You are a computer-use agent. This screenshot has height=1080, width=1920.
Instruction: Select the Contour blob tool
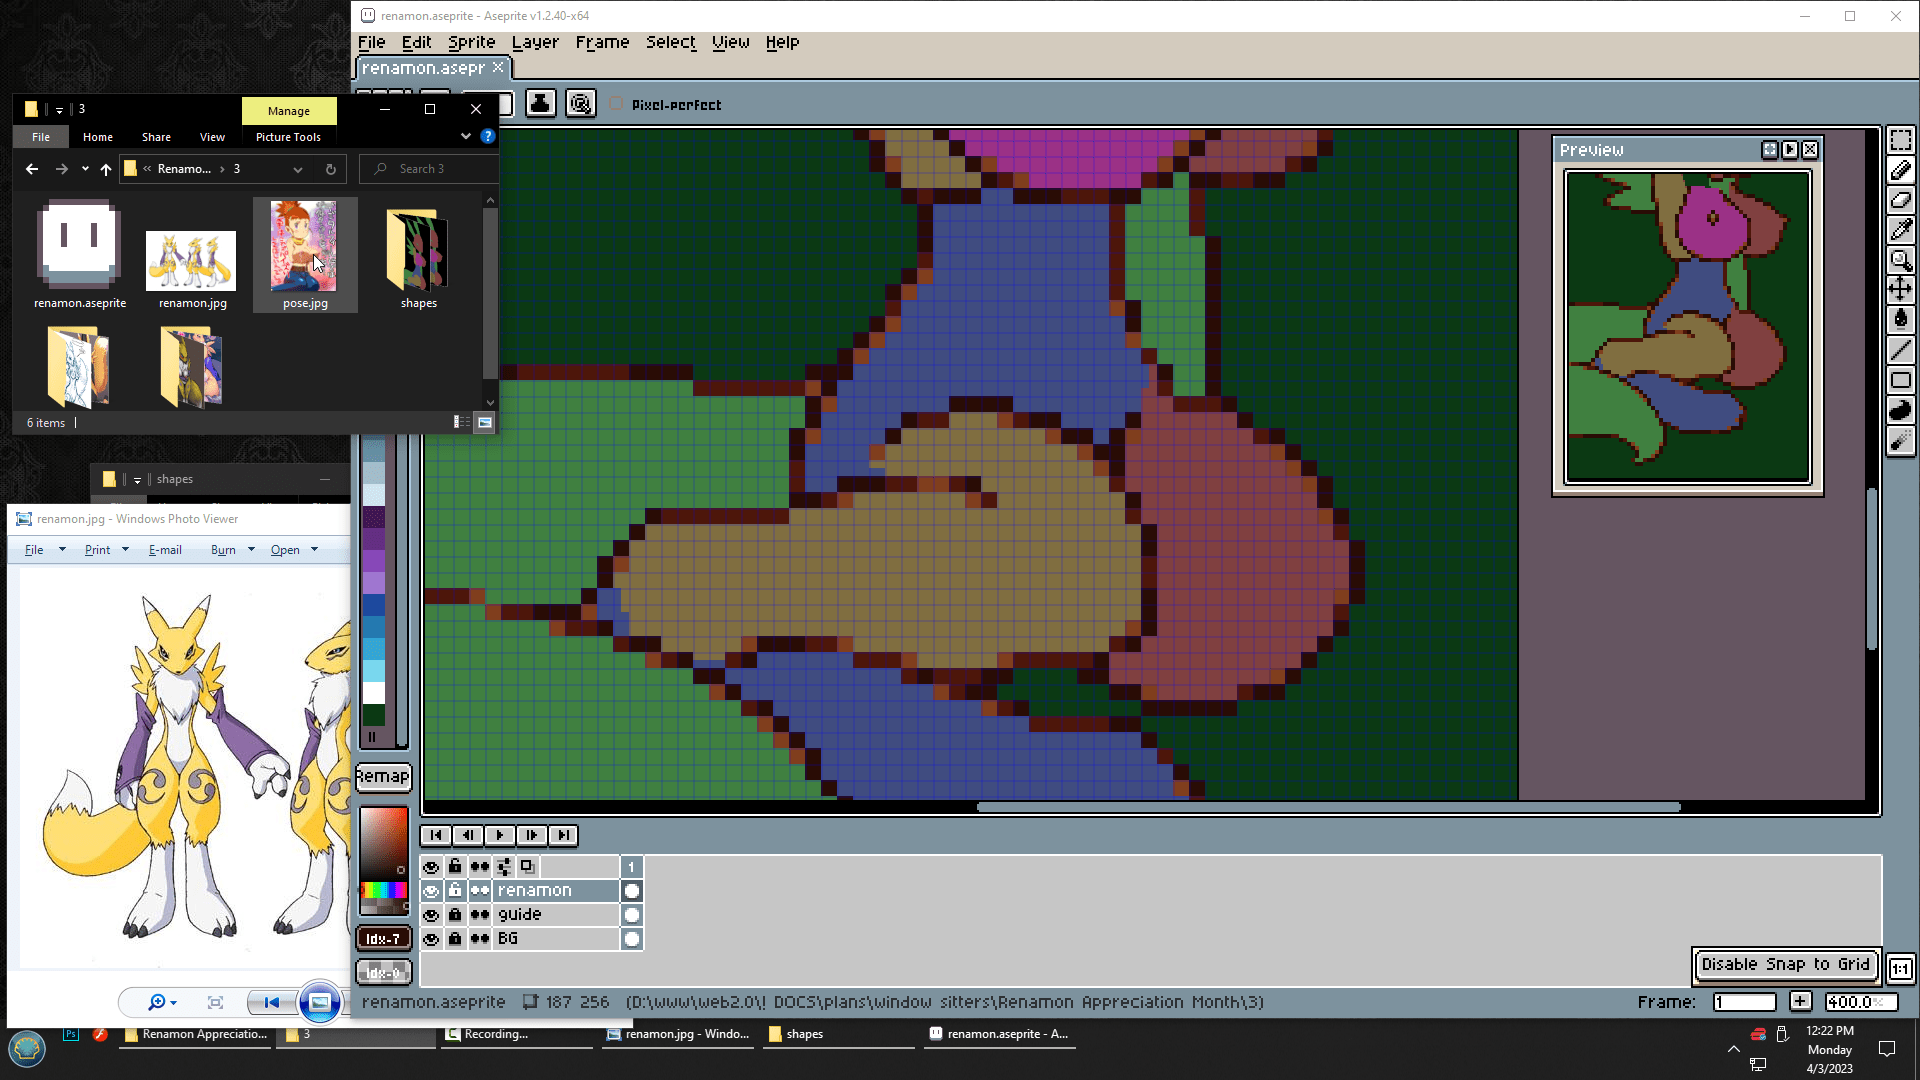point(1900,410)
